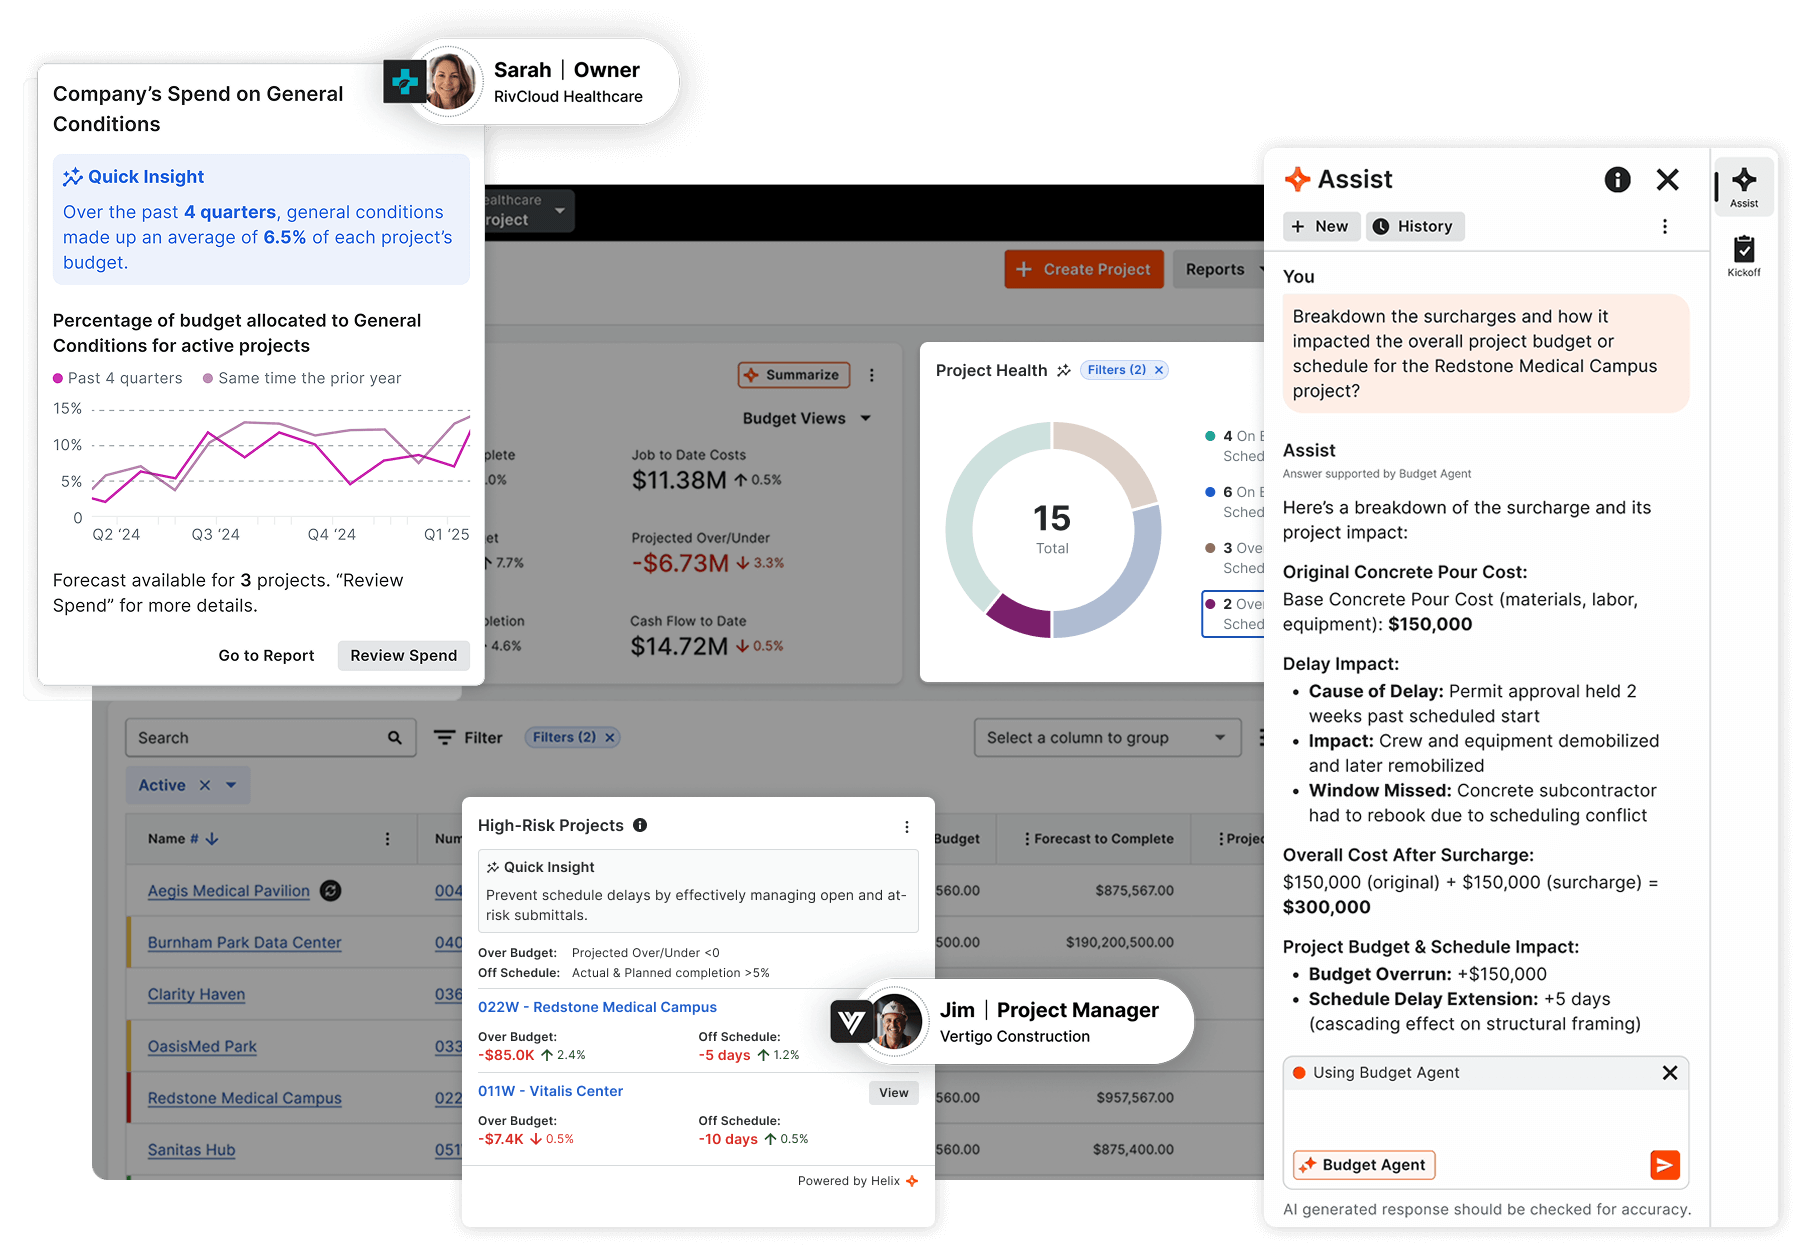The height and width of the screenshot is (1253, 1798).
Task: Click the Projected Over/Under value -$6.73M
Action: 680,563
